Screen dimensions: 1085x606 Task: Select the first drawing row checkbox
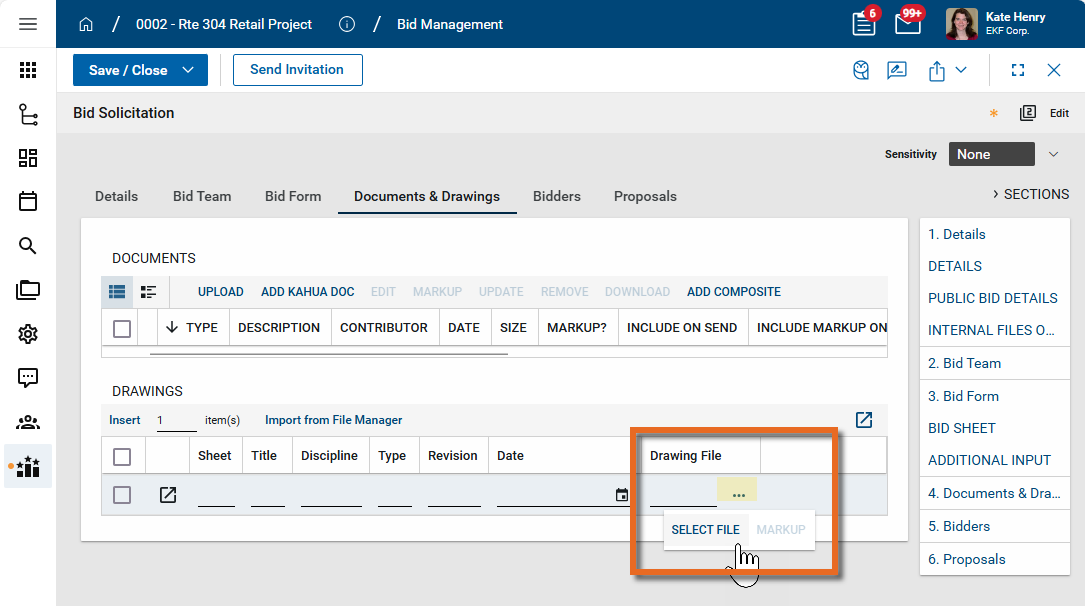[x=122, y=495]
